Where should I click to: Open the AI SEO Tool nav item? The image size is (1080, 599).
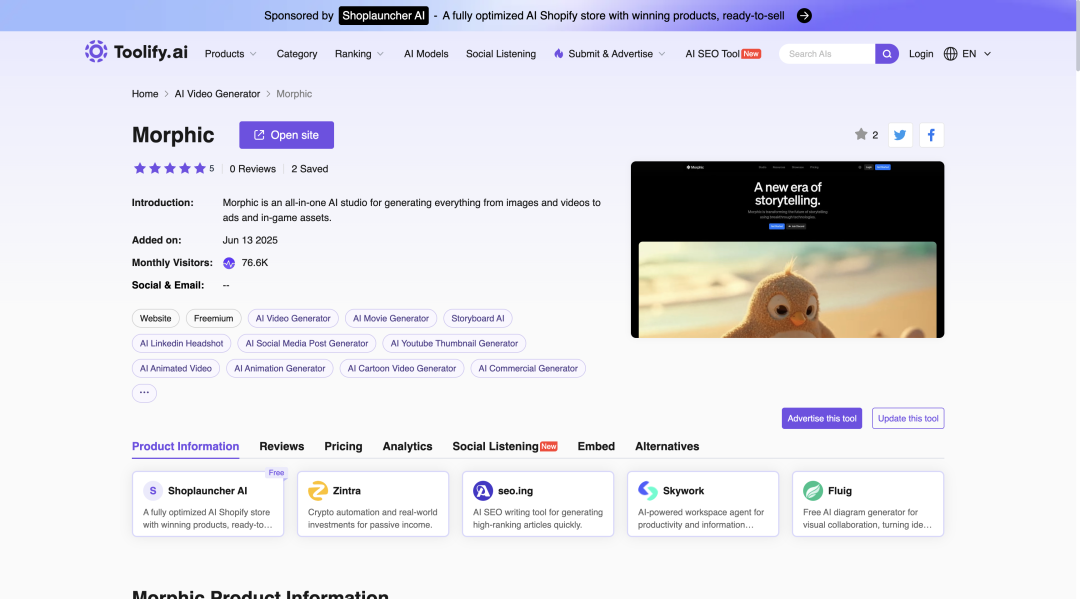723,54
